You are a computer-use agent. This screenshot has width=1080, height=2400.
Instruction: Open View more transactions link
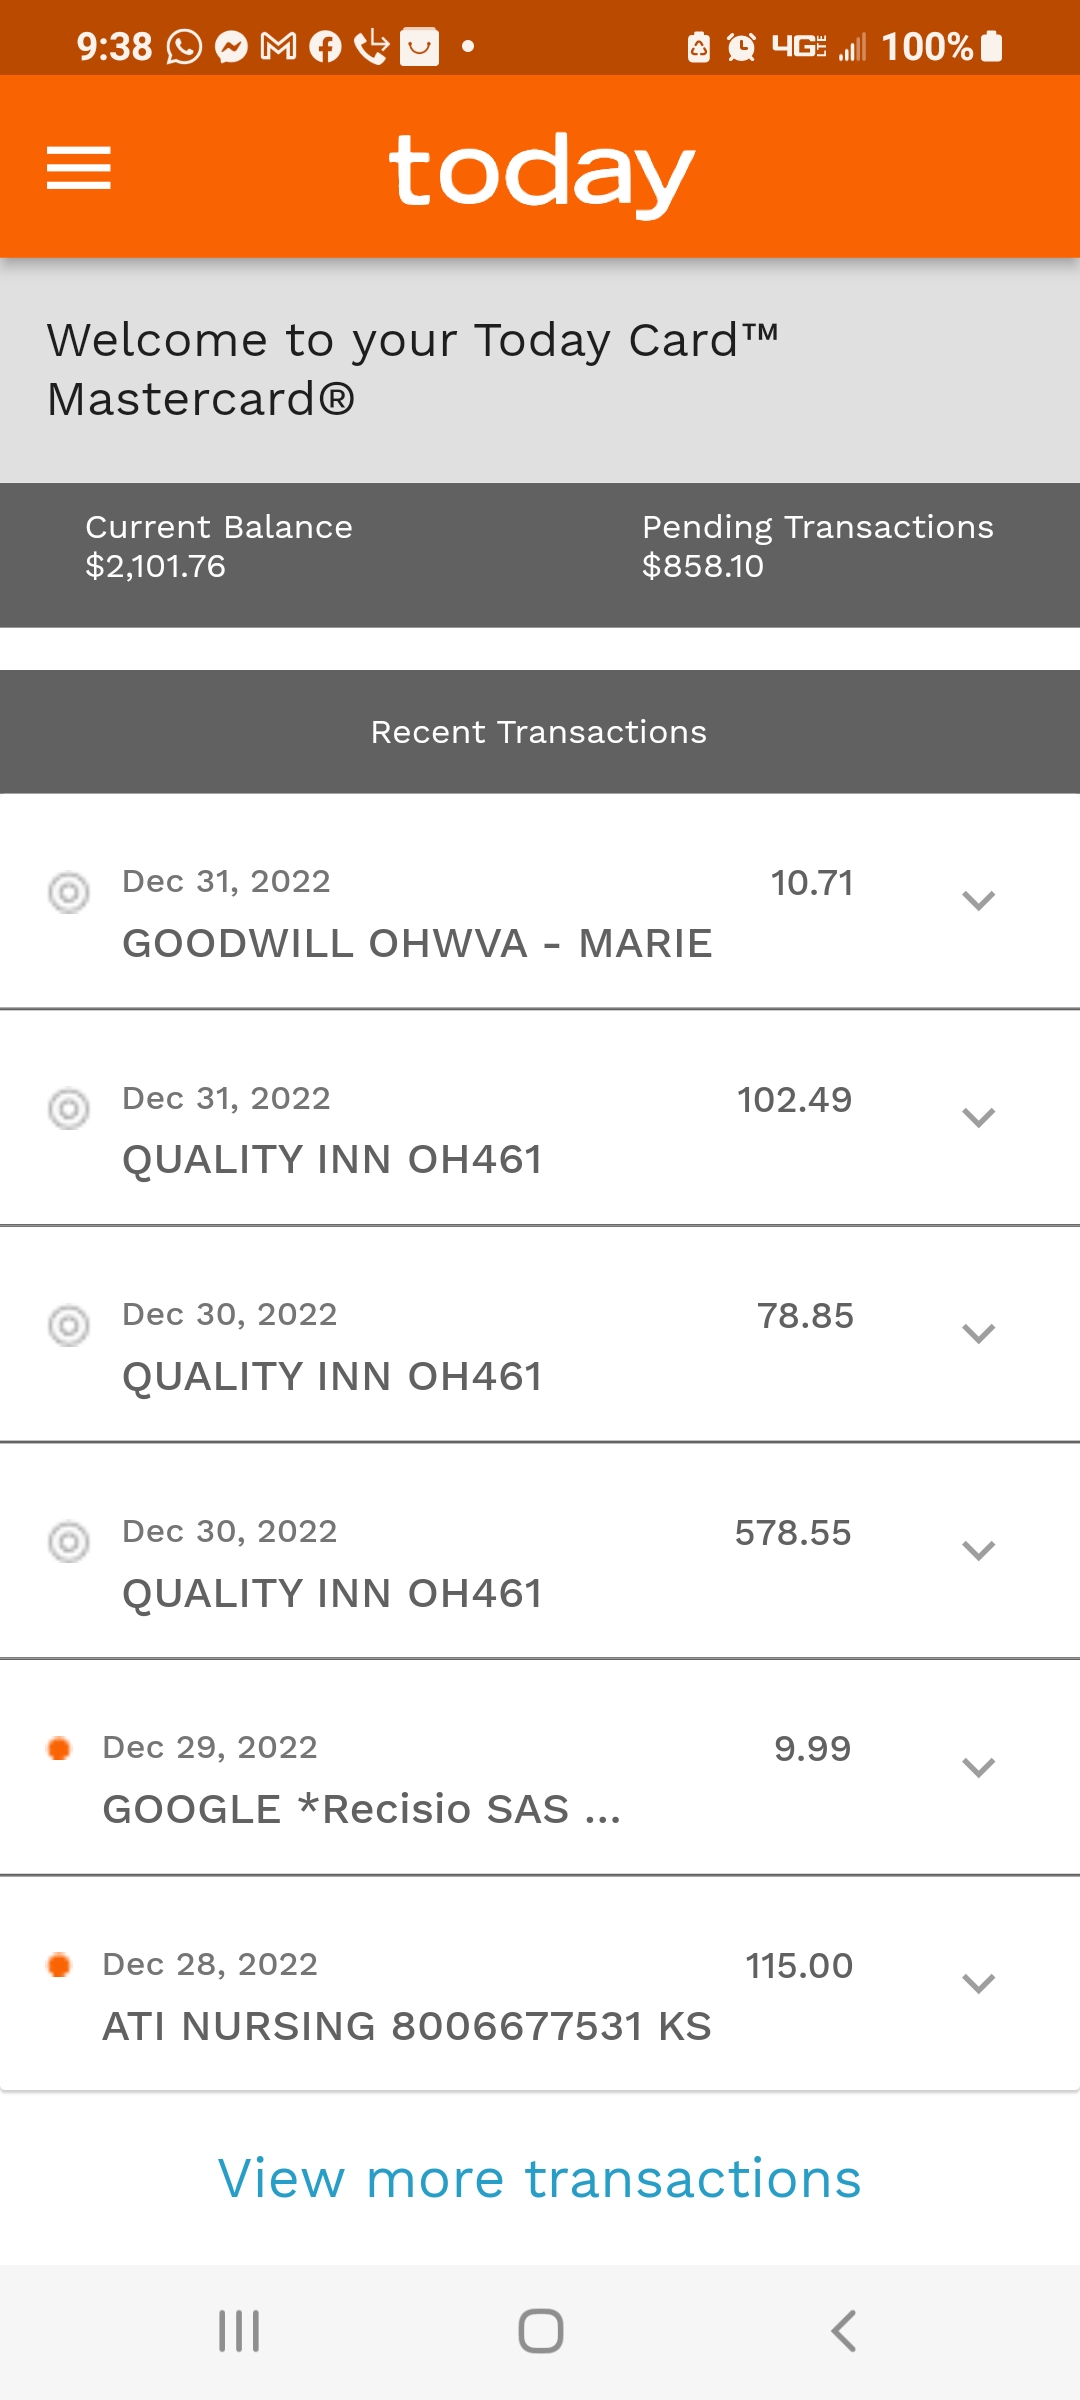click(x=540, y=2179)
